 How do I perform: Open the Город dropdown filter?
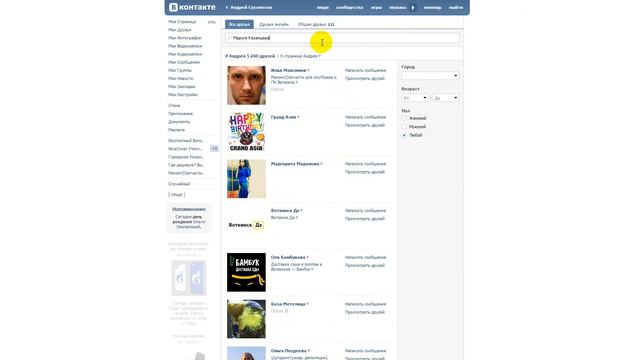[430, 76]
